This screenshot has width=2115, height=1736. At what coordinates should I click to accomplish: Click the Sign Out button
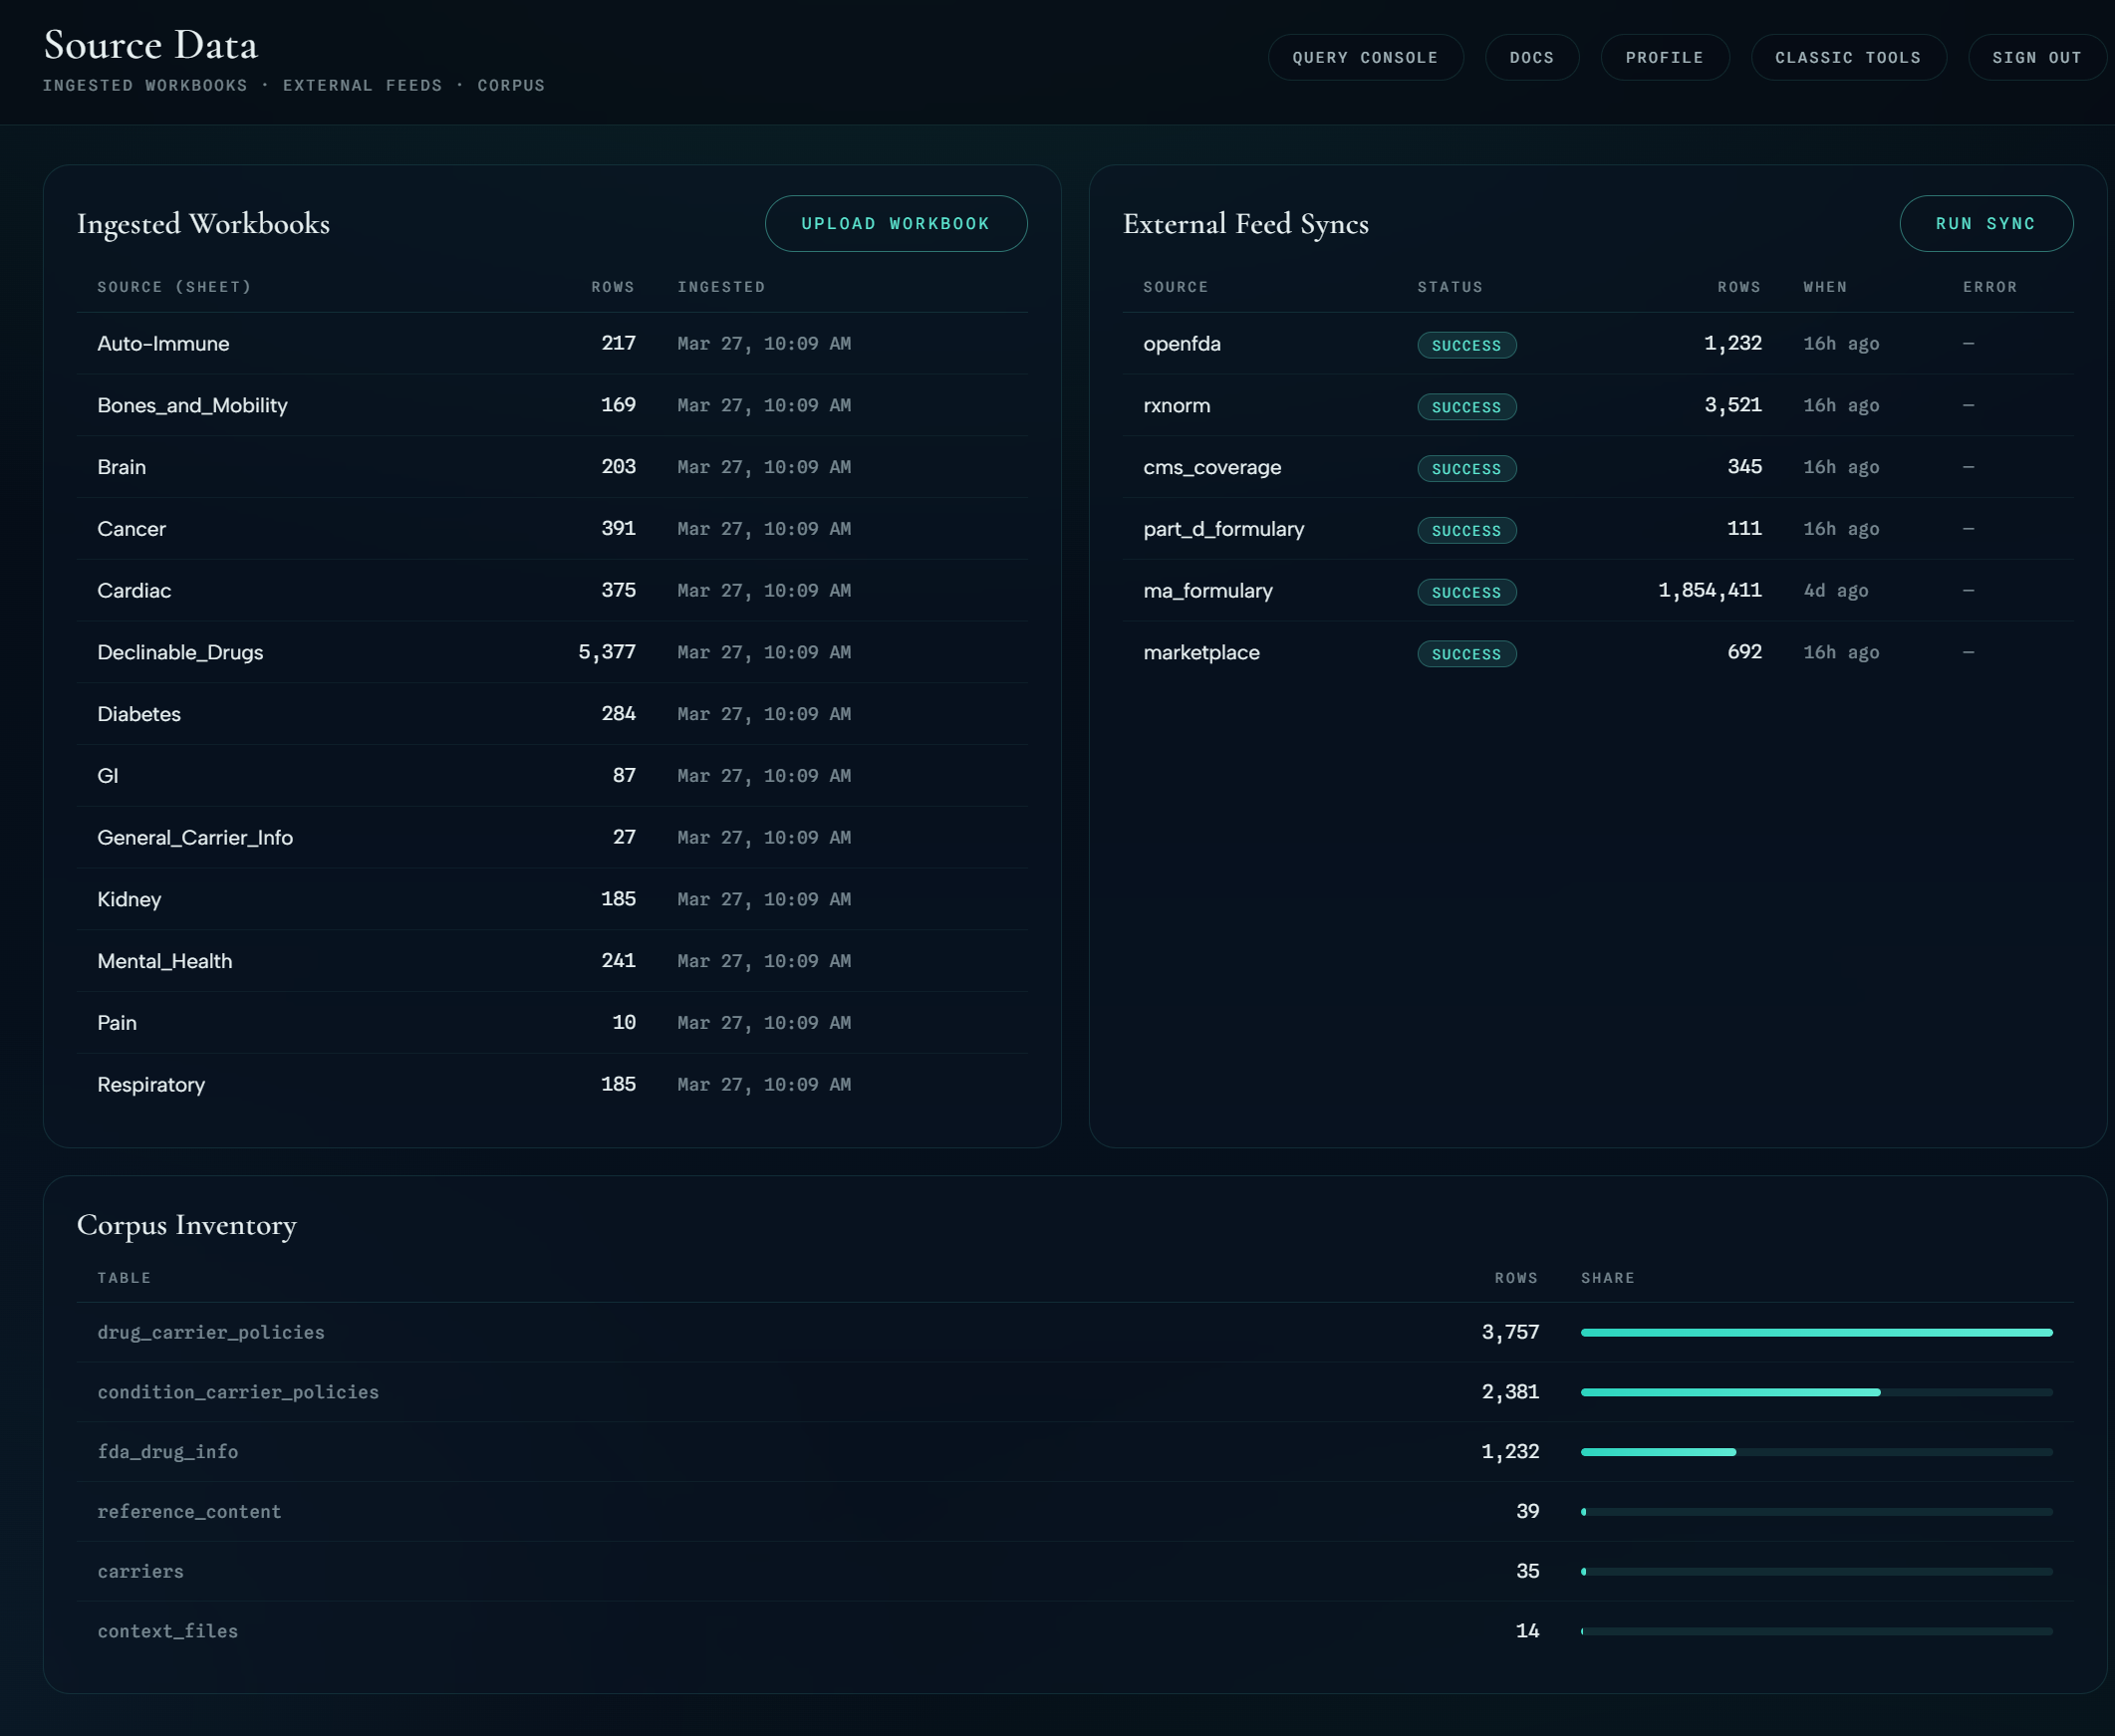click(2037, 58)
